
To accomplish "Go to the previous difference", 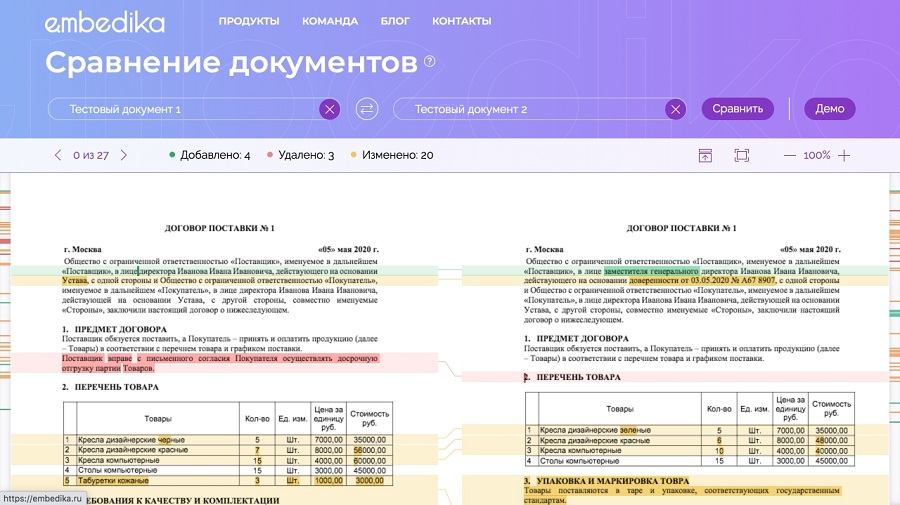I will tap(57, 155).
